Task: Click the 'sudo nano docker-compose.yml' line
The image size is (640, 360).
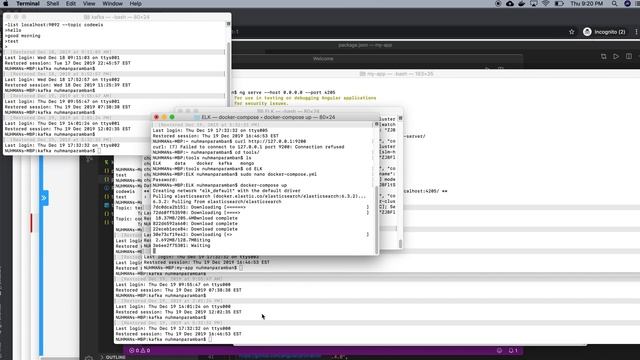Action: click(235, 174)
